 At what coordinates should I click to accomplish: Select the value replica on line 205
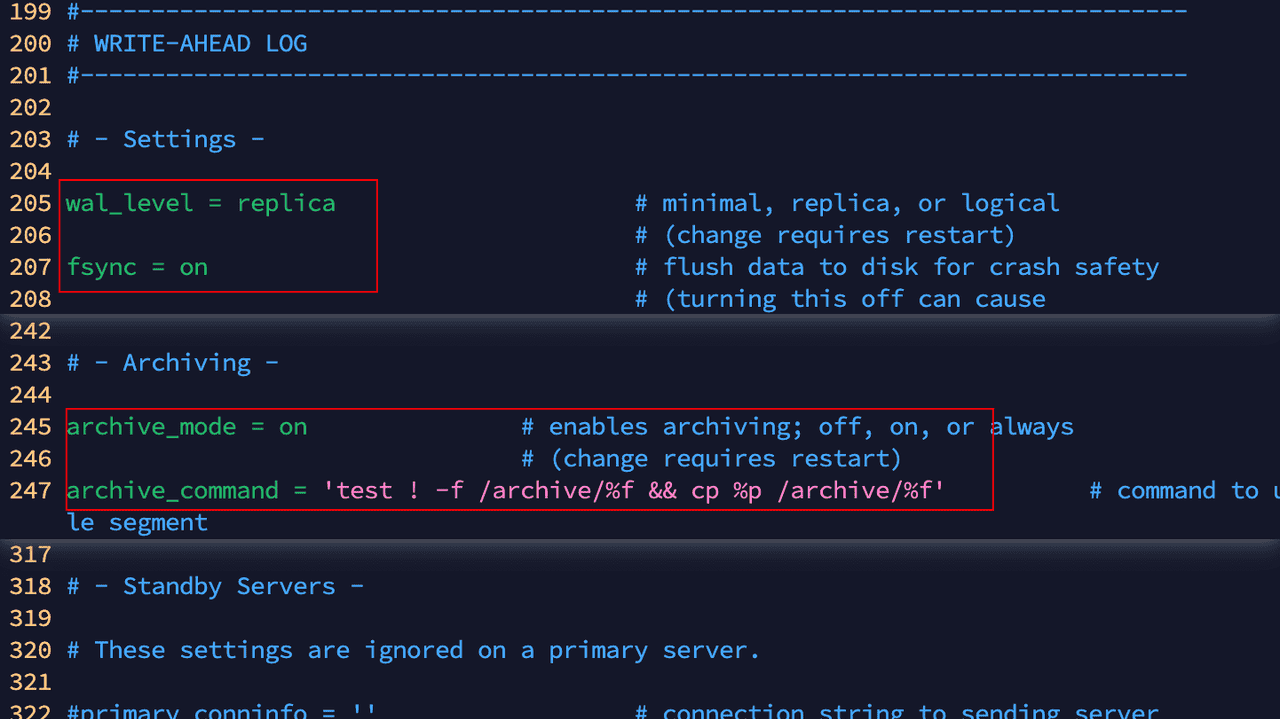point(287,203)
